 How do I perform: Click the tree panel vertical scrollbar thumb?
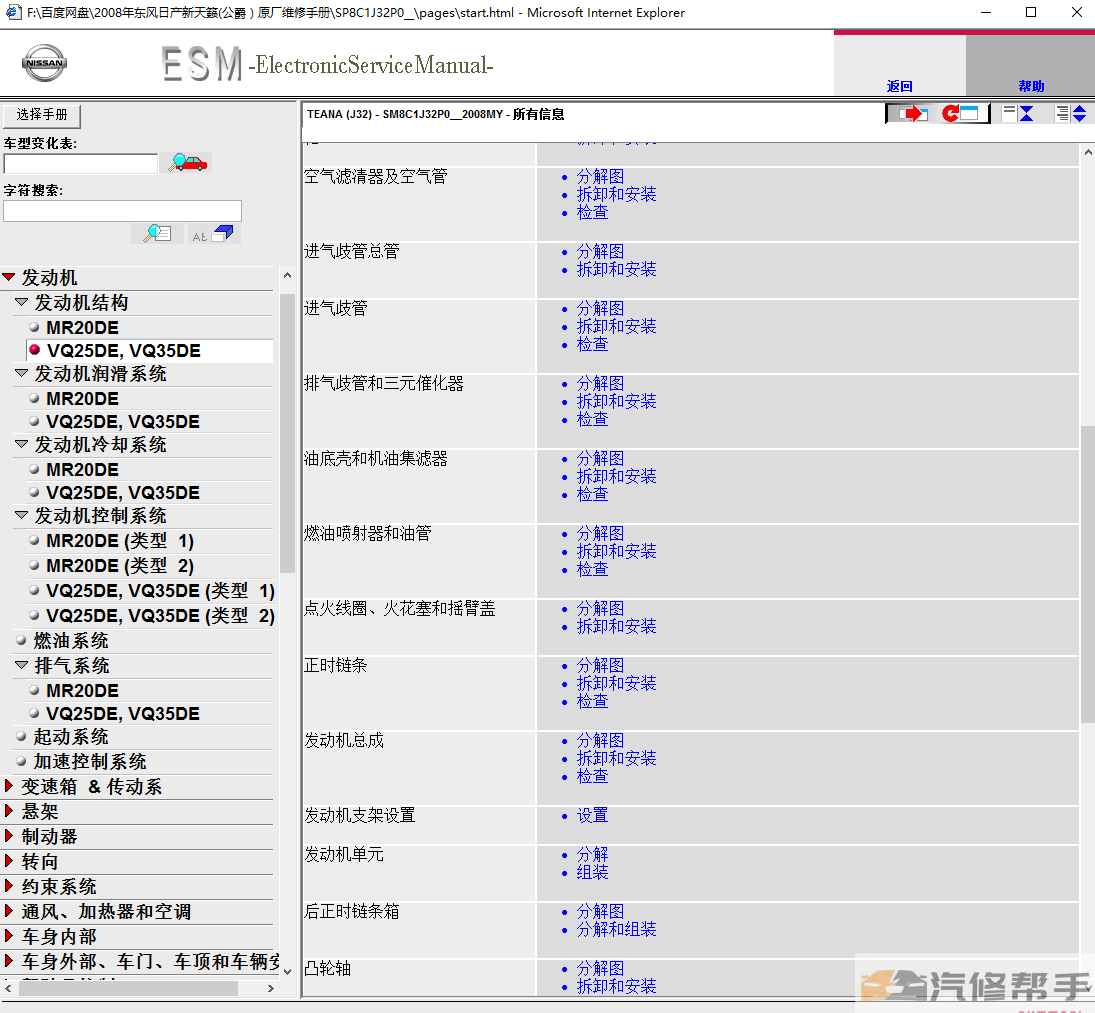(x=287, y=433)
